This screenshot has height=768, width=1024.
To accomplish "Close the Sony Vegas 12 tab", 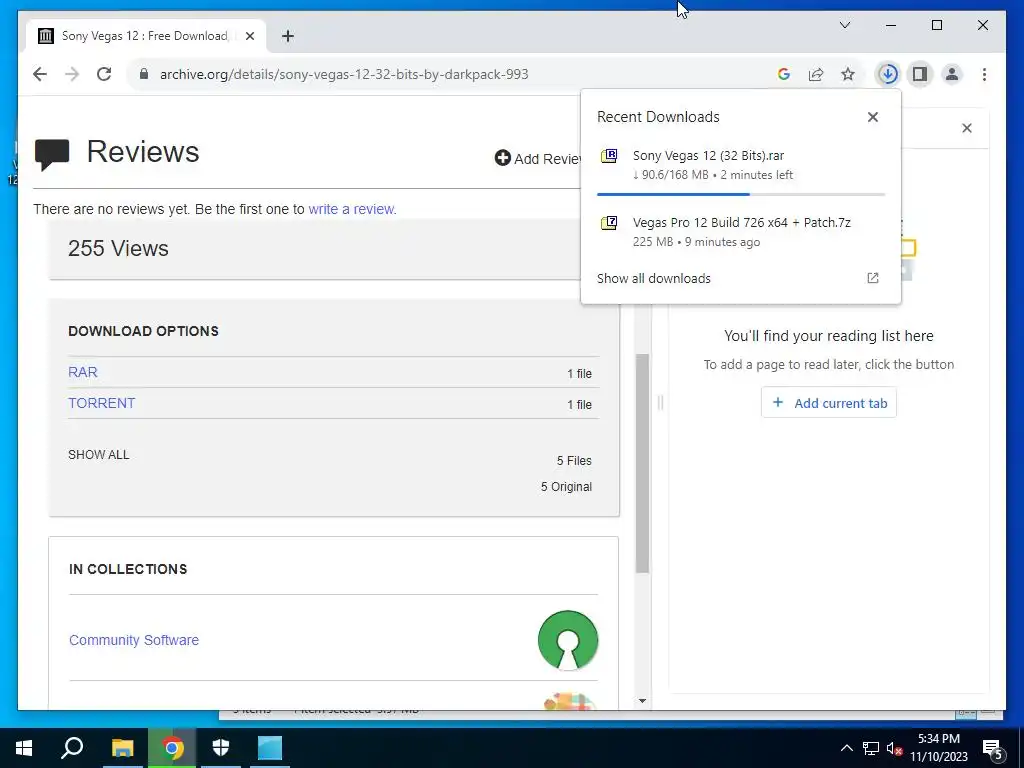I will [x=249, y=36].
